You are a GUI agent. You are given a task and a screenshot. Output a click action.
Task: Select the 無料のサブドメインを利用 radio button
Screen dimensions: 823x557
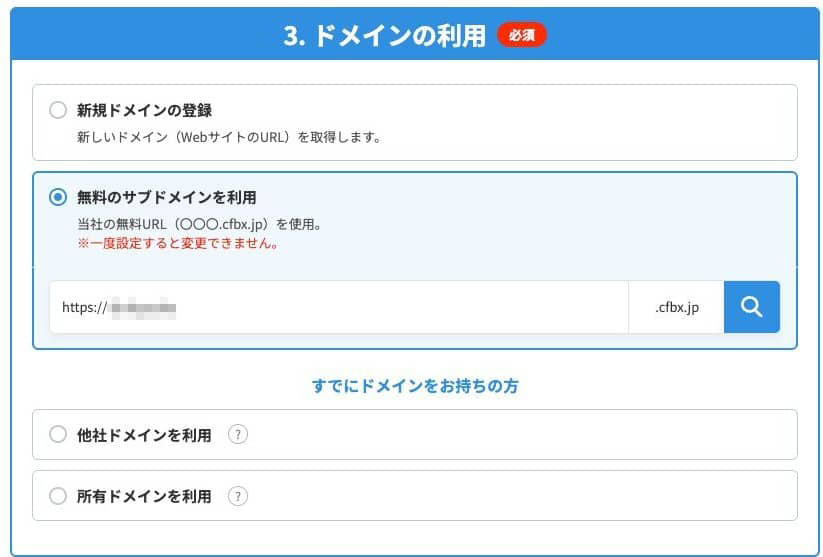[x=58, y=197]
